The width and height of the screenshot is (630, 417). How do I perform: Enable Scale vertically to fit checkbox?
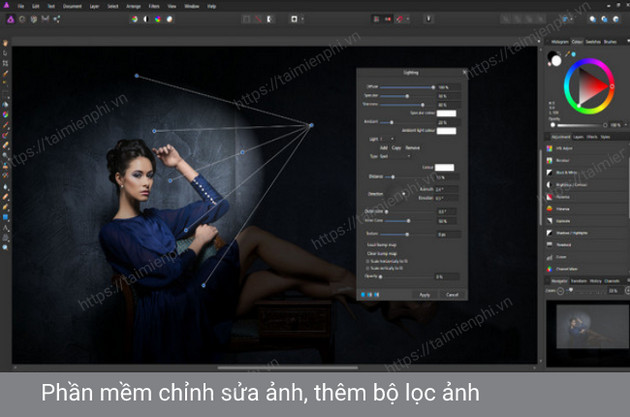(x=367, y=268)
